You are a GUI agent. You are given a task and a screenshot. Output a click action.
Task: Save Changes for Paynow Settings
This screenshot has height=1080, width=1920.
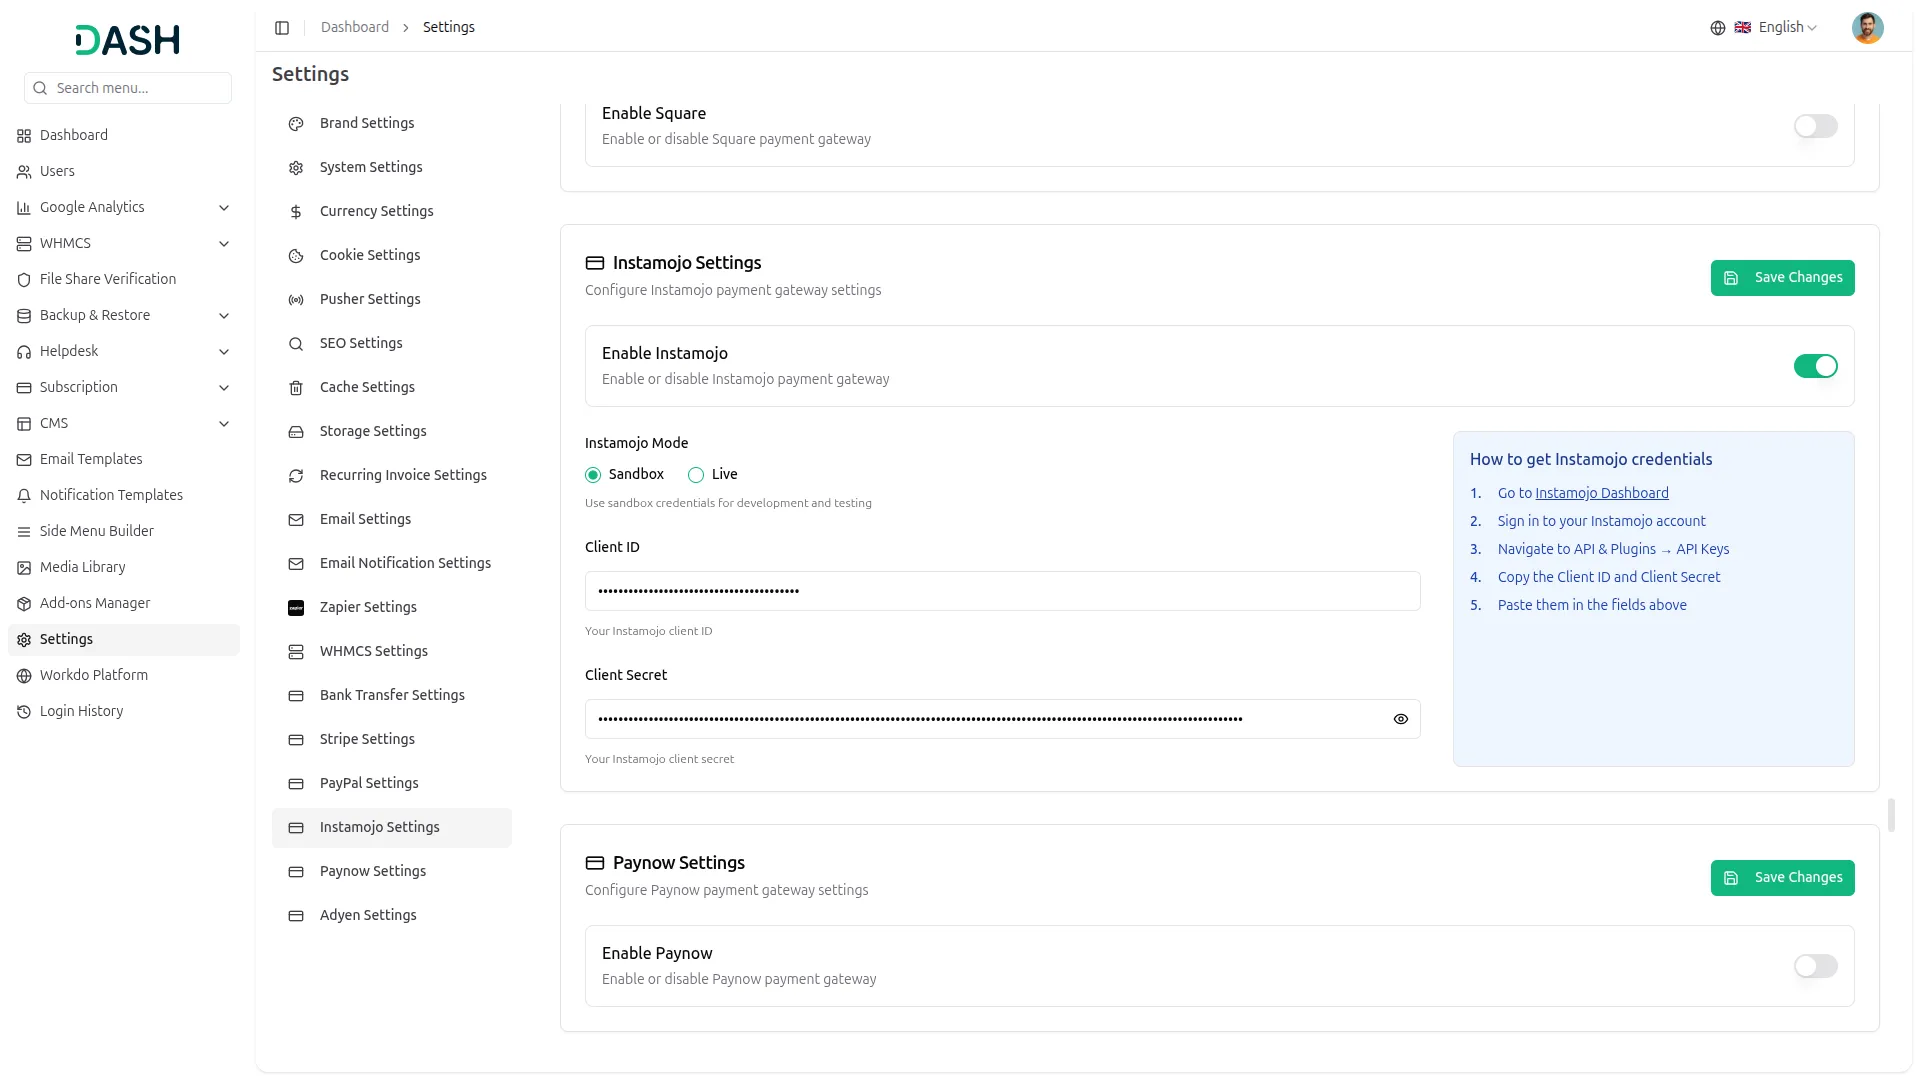1782,878
